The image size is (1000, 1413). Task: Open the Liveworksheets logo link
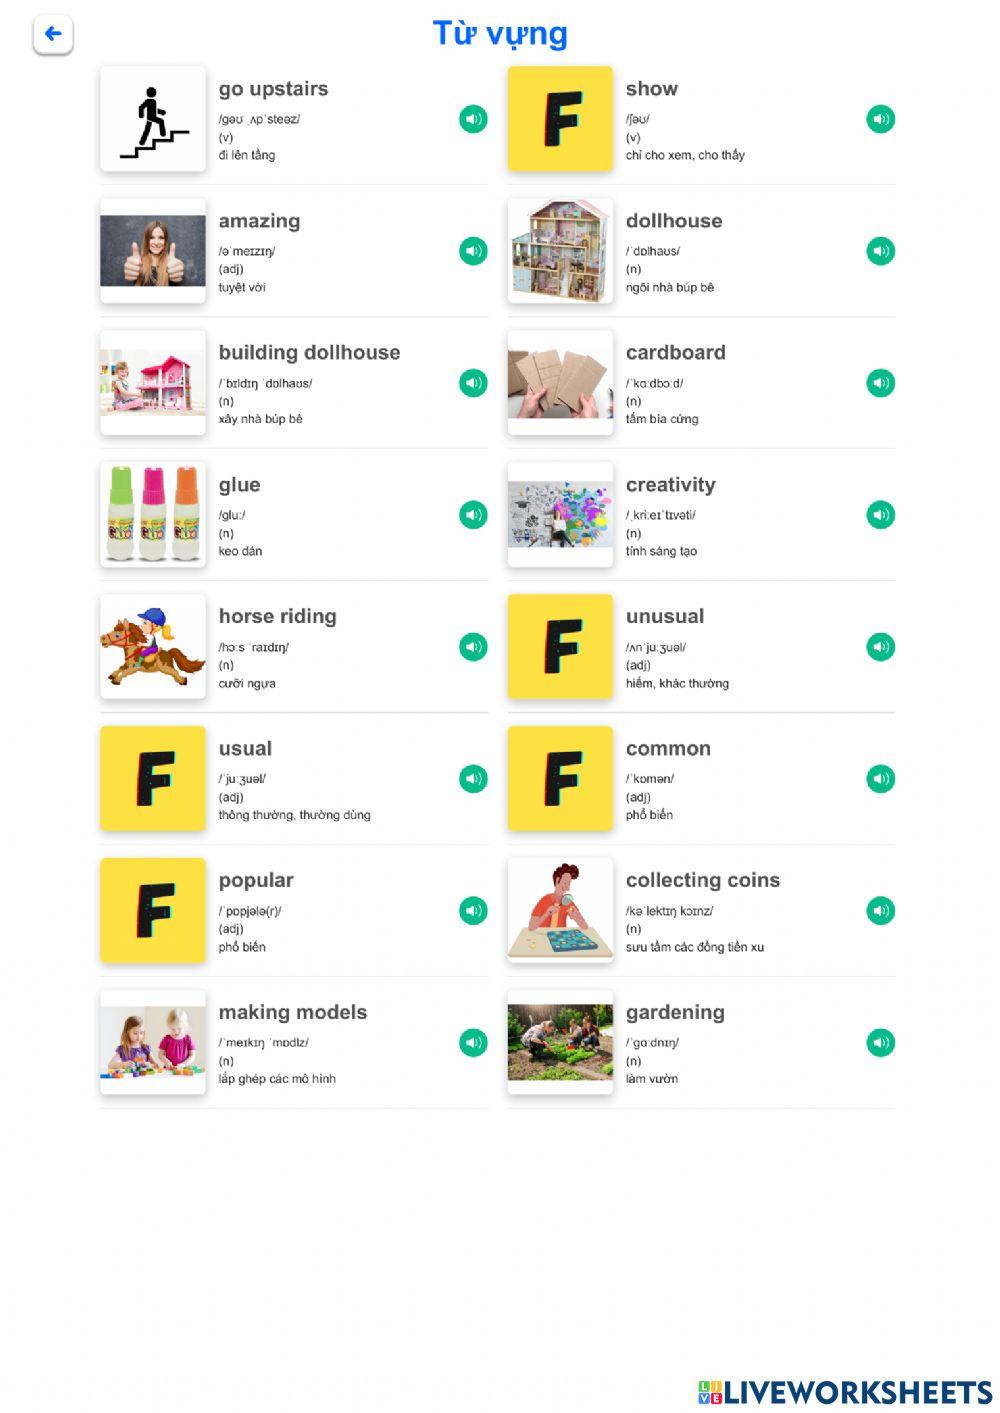tap(845, 1392)
